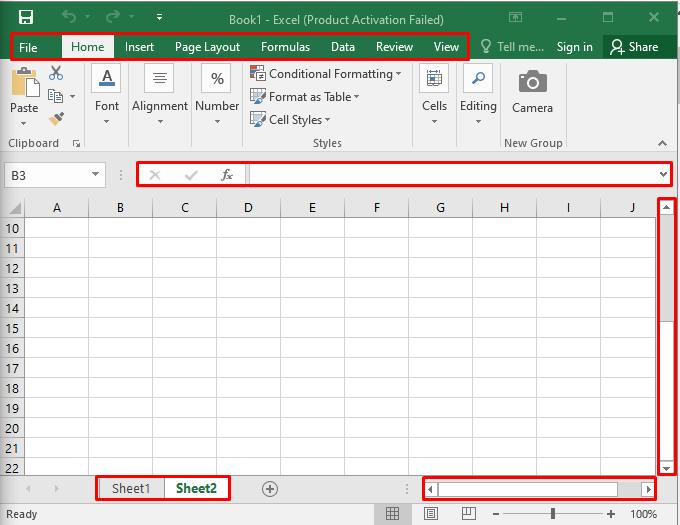Viewport: 680px width, 525px height.
Task: Click the Cut scissors icon
Action: (x=56, y=73)
